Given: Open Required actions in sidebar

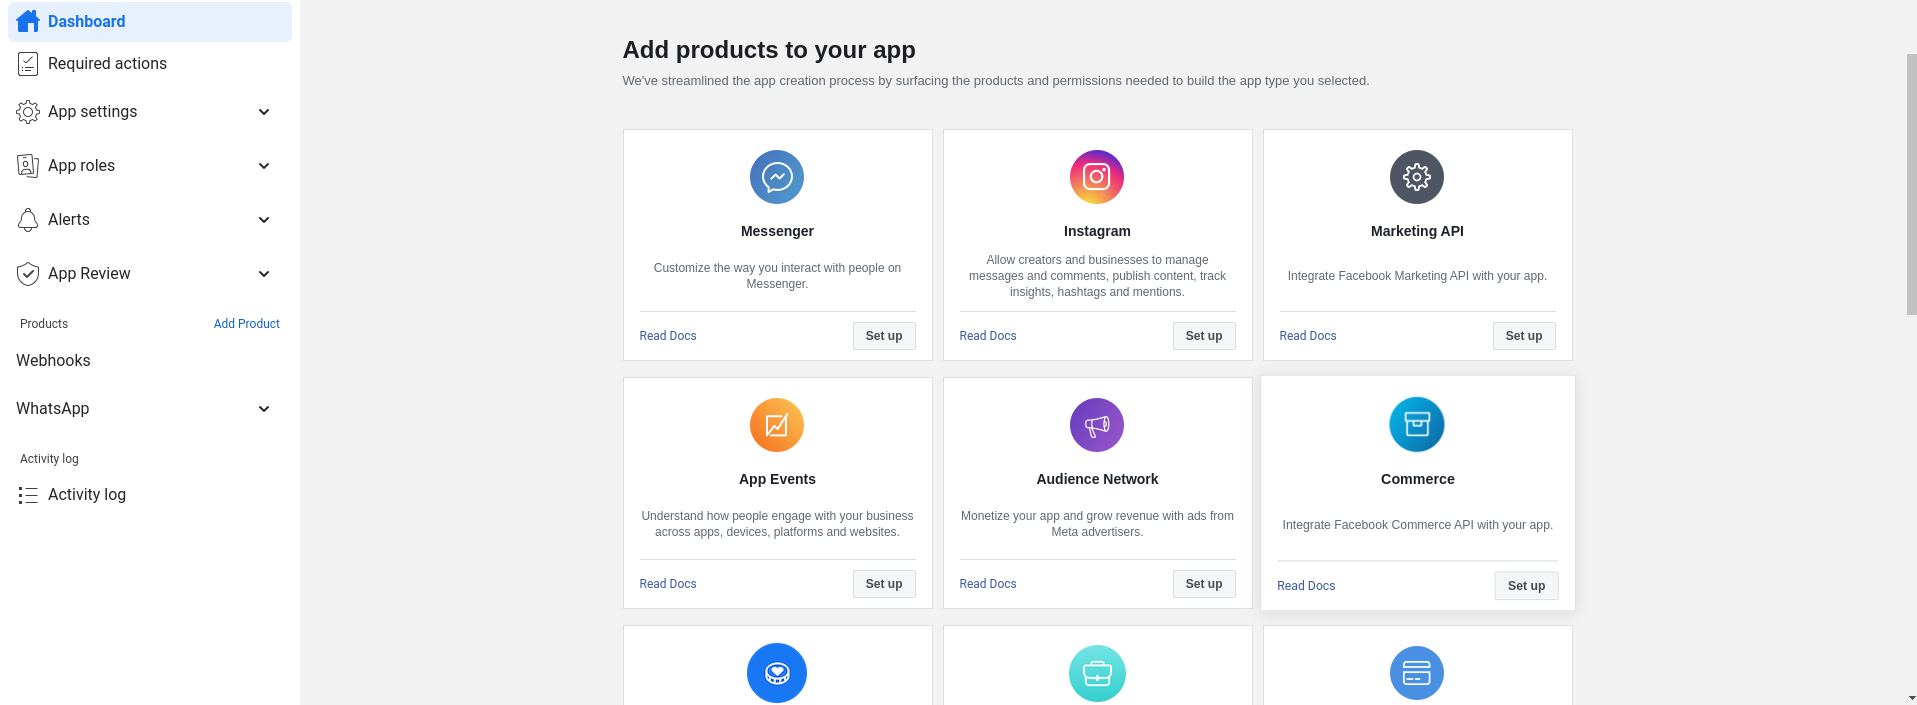Looking at the screenshot, I should [107, 64].
